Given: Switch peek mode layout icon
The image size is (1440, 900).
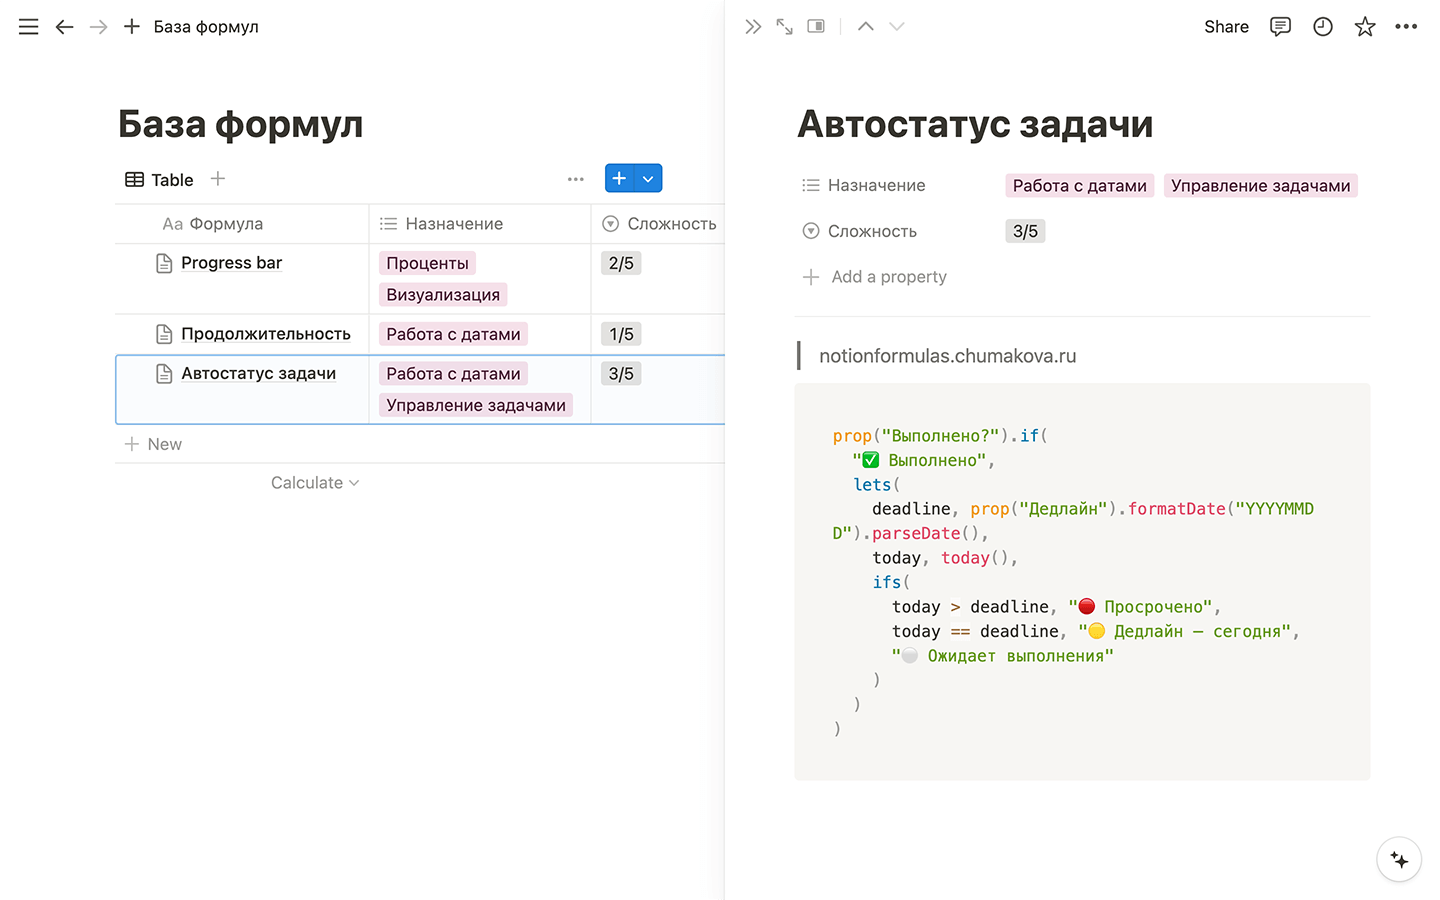Looking at the screenshot, I should click(x=816, y=27).
